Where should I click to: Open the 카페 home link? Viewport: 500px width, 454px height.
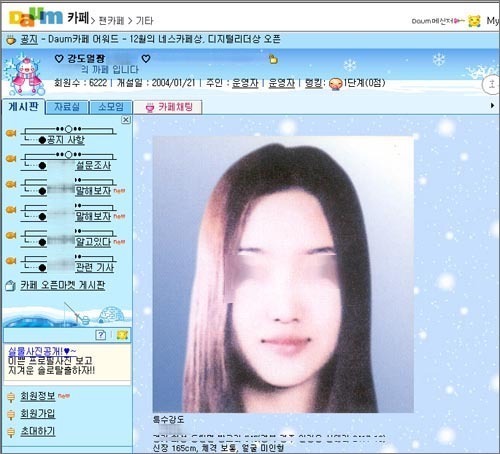click(x=78, y=18)
